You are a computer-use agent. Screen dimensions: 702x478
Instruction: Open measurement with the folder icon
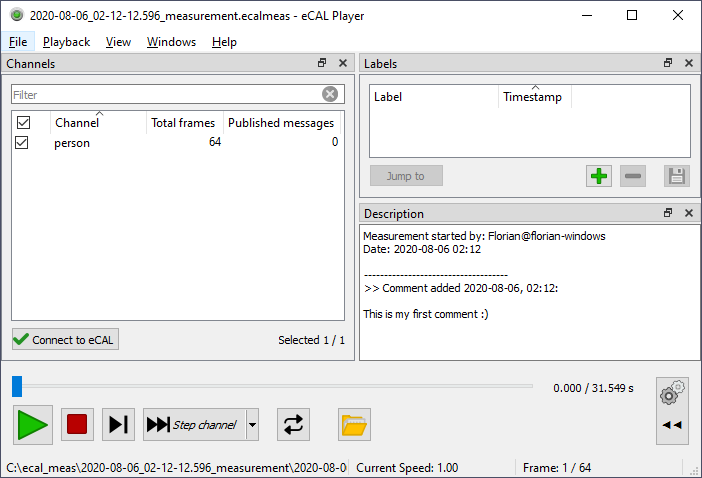coord(354,424)
